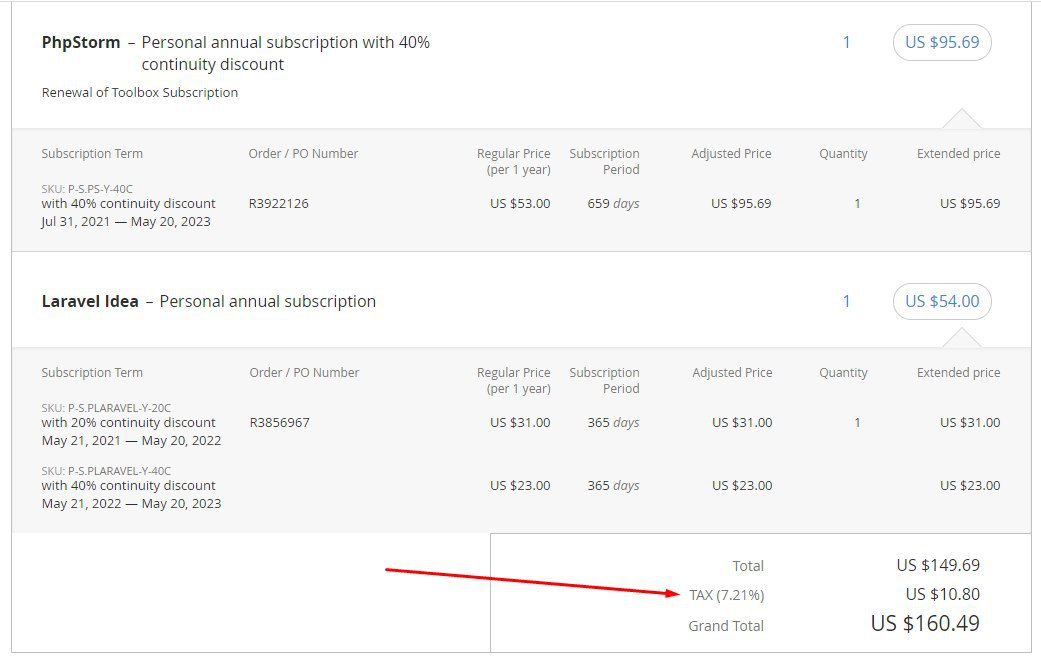Image resolution: width=1041 pixels, height=657 pixels.
Task: Click the grand total US $160.49
Action: [925, 624]
